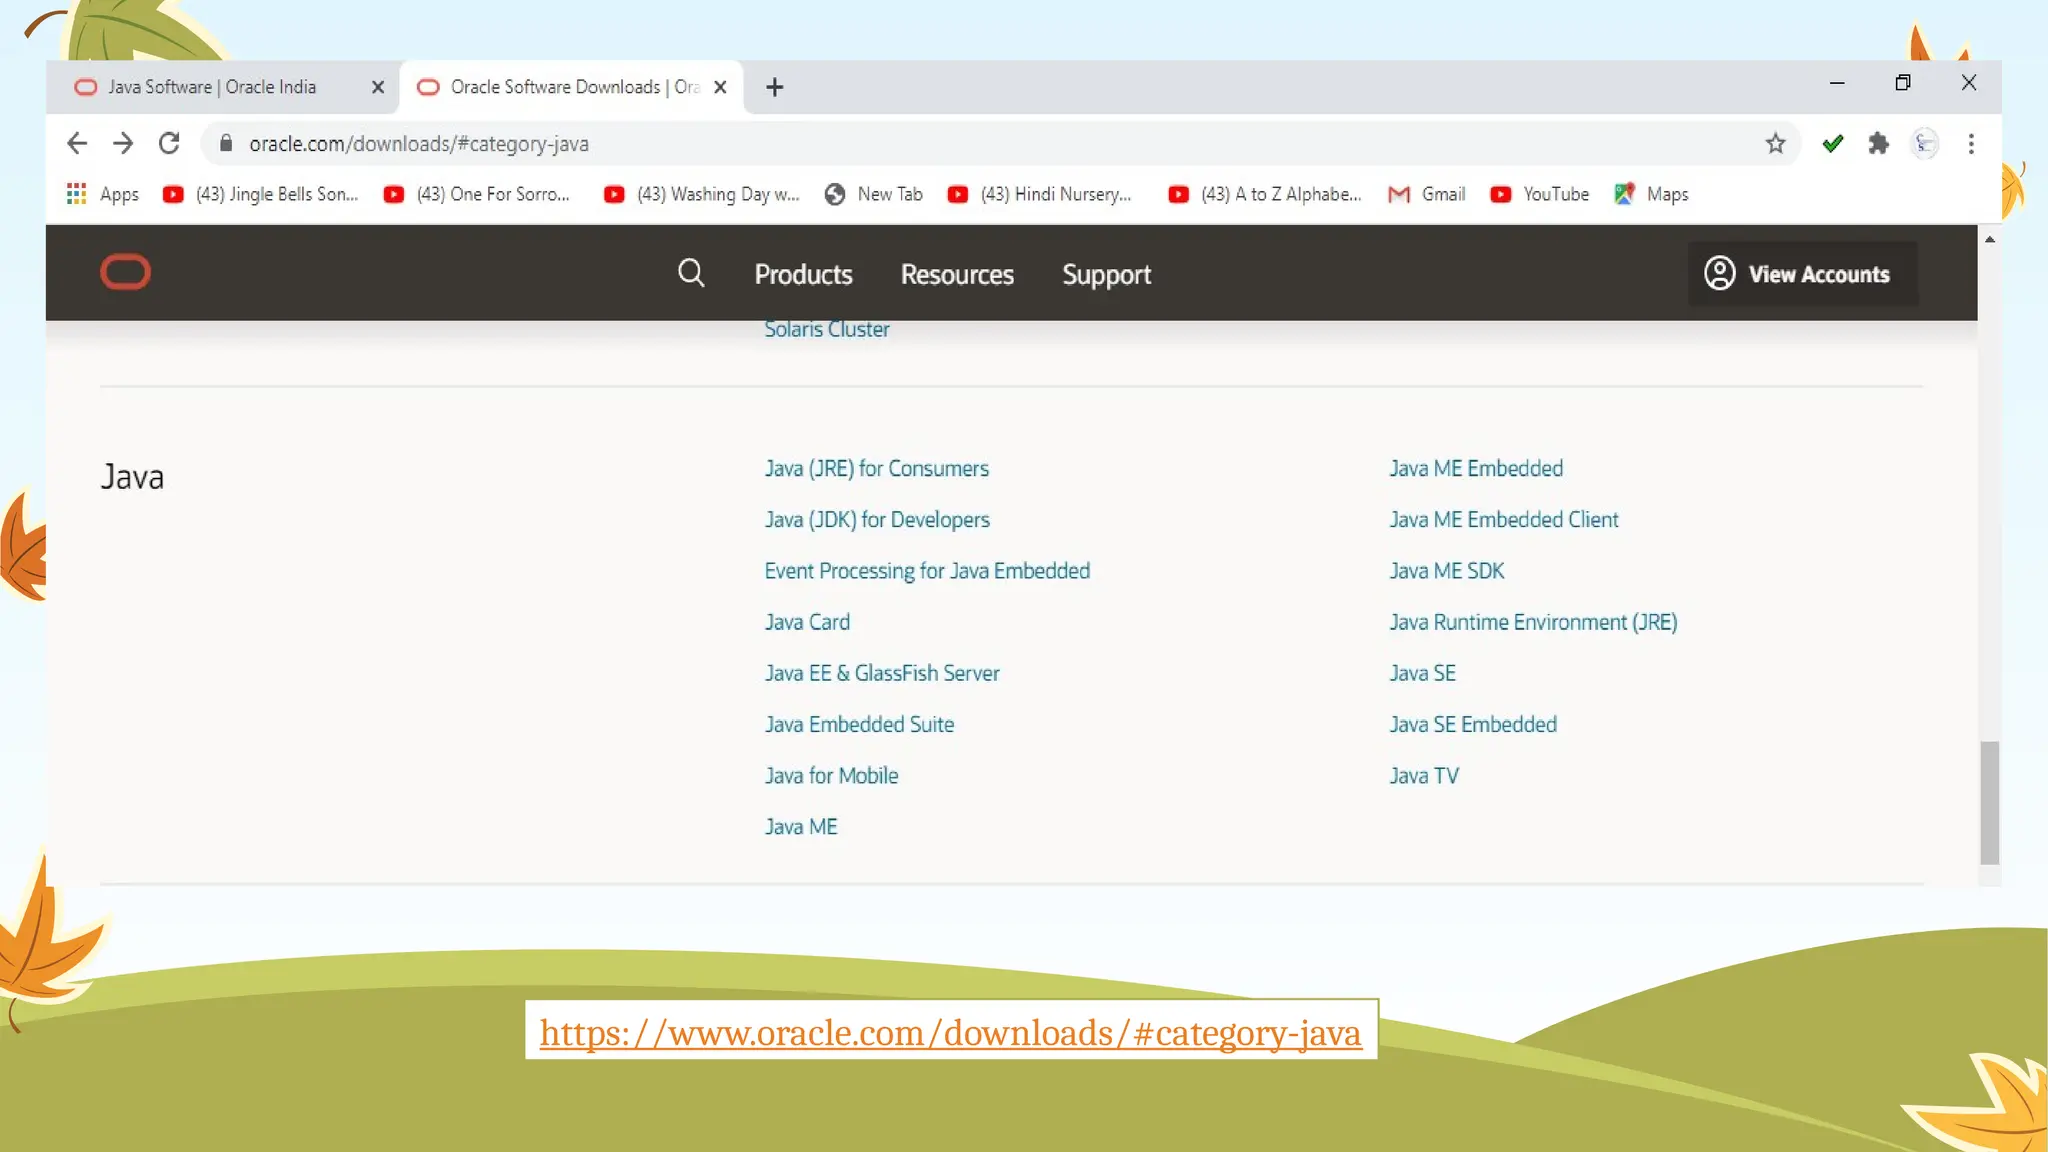Bookmark this page with star icon
Viewport: 2048px width, 1152px height.
click(x=1775, y=144)
